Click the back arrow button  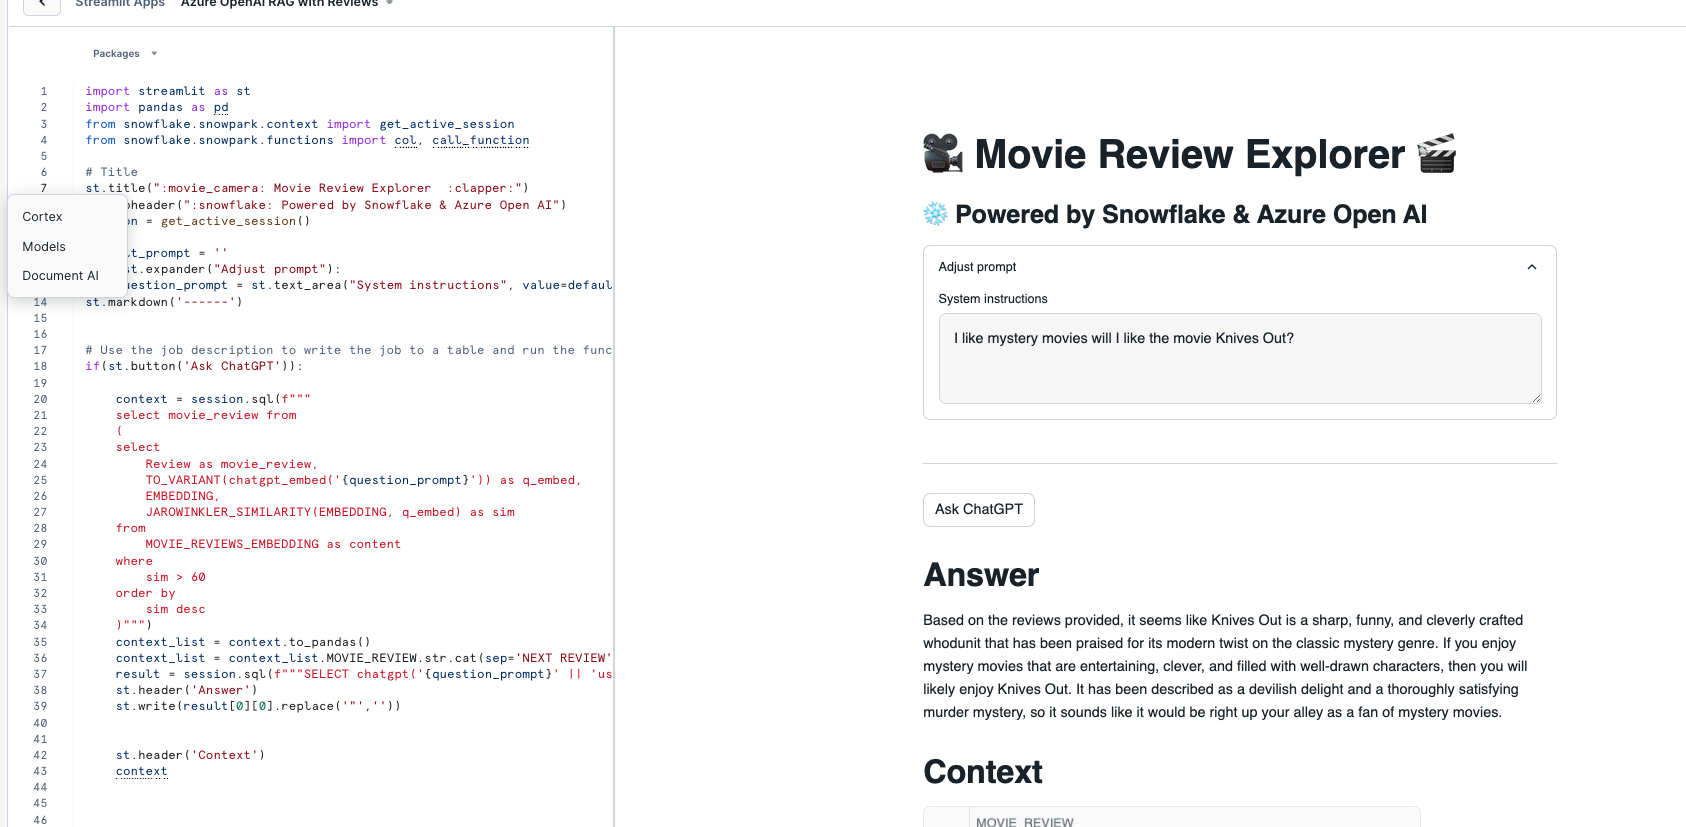[41, 4]
